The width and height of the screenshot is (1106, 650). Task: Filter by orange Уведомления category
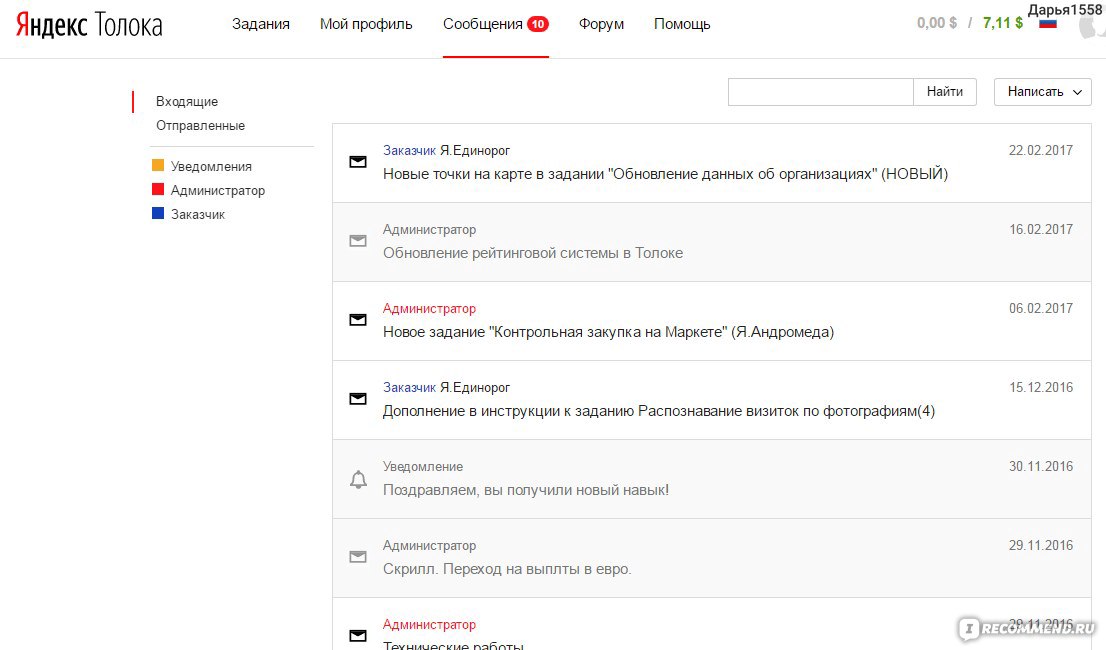(x=202, y=166)
